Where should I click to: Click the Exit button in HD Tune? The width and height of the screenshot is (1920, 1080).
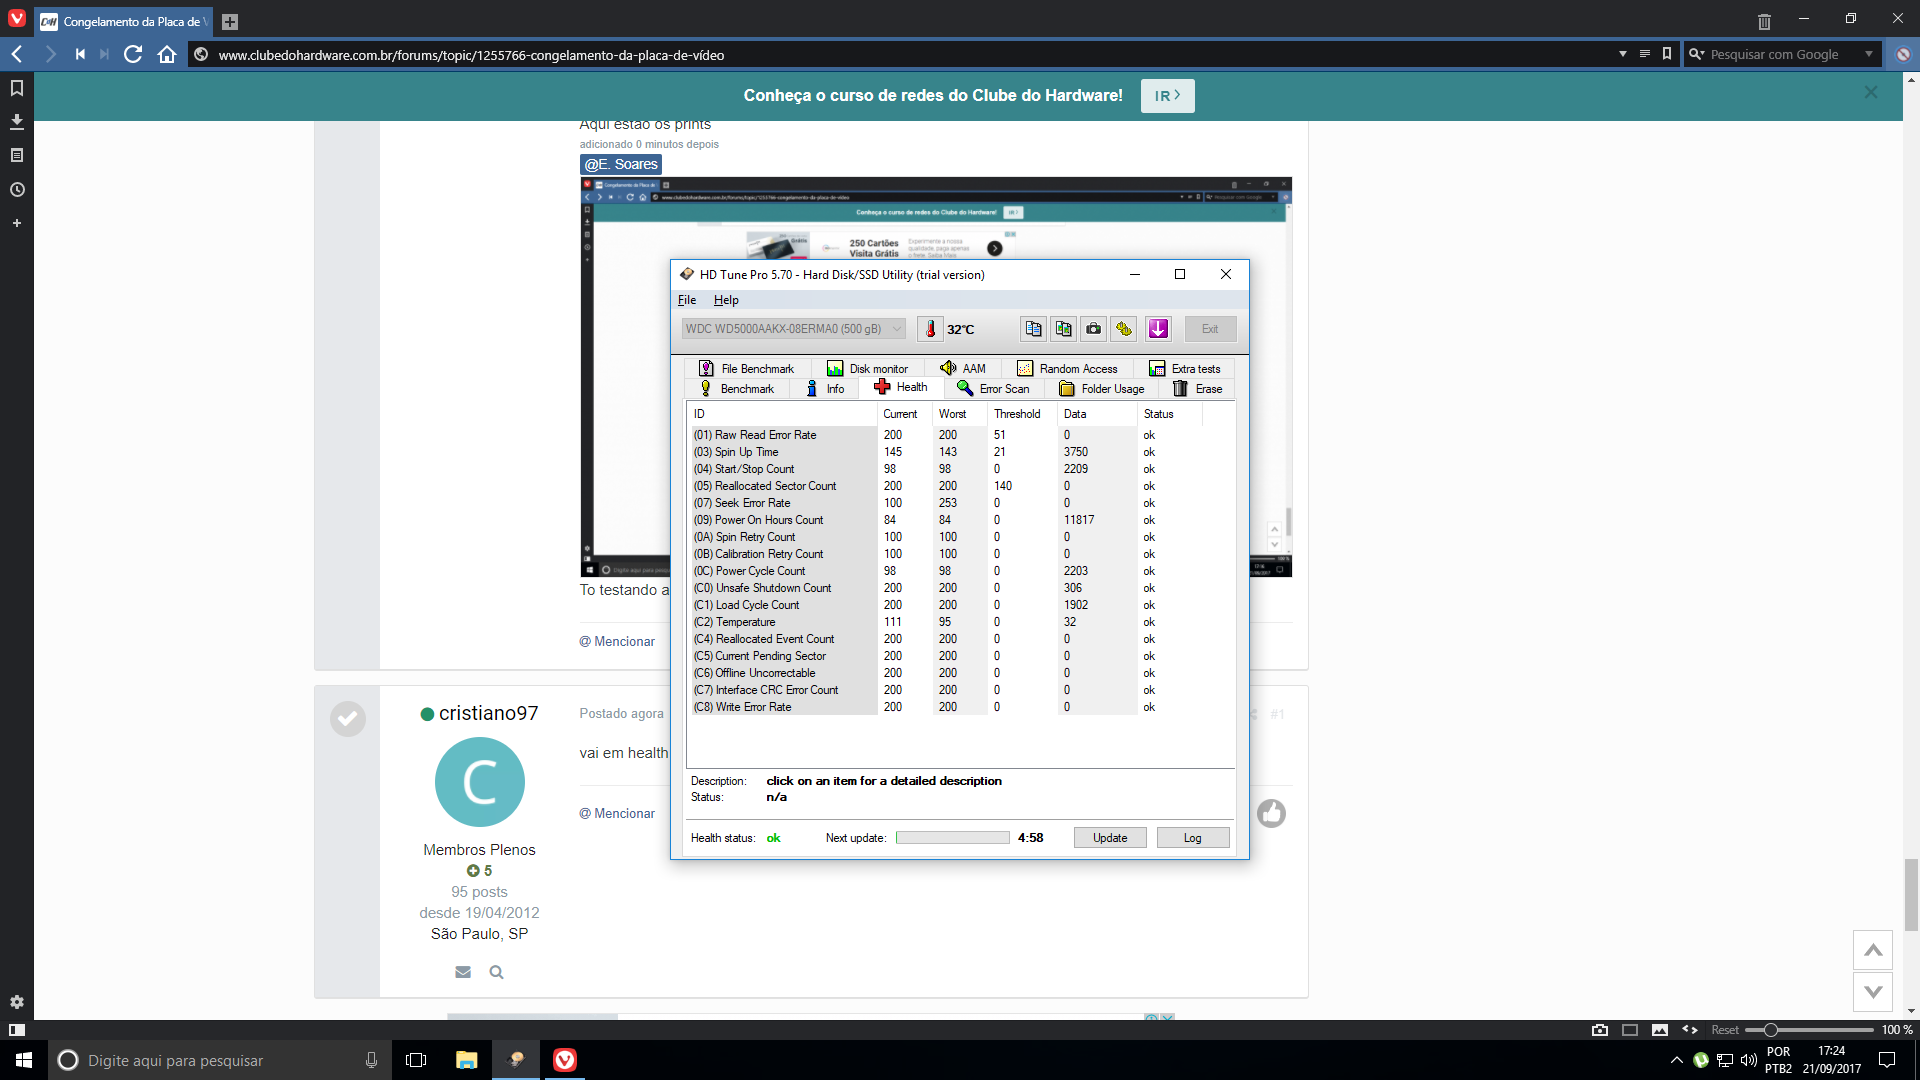pos(1210,329)
